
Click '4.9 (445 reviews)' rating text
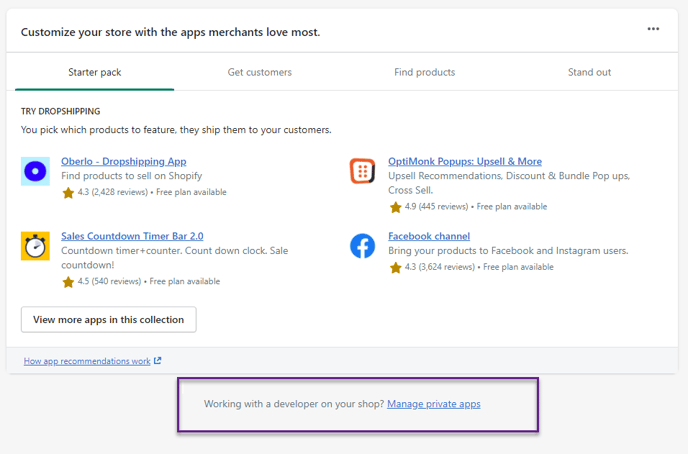(437, 207)
